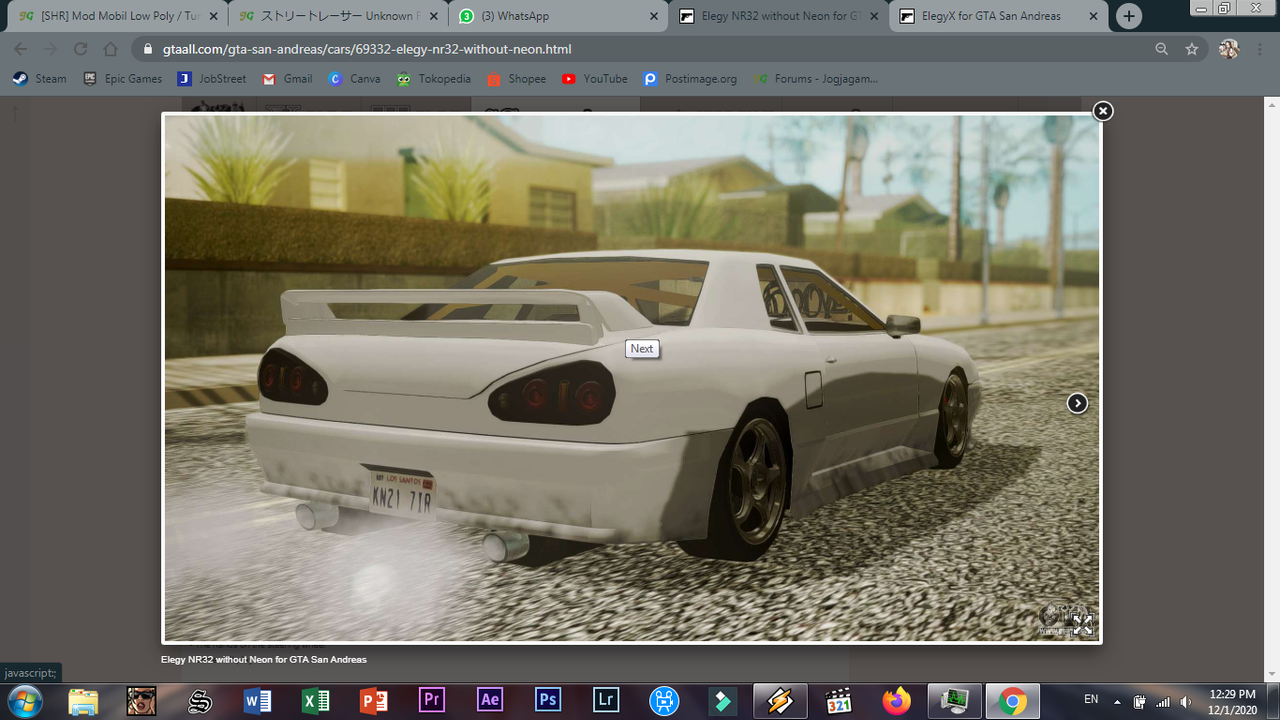Close the ElegyX for GTA San Andreas tab
Image resolution: width=1280 pixels, height=720 pixels.
[x=1092, y=16]
